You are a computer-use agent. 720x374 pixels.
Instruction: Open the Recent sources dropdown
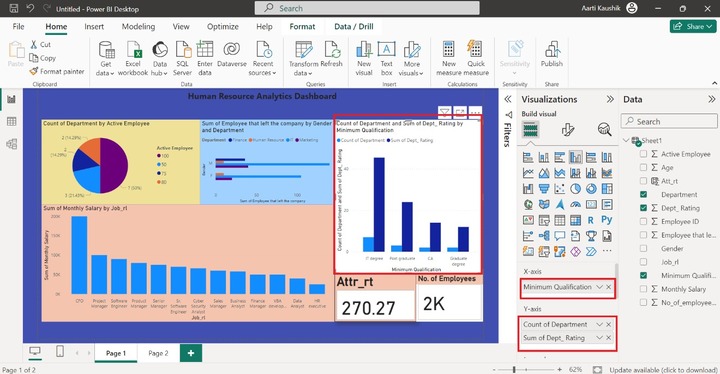[x=263, y=58]
